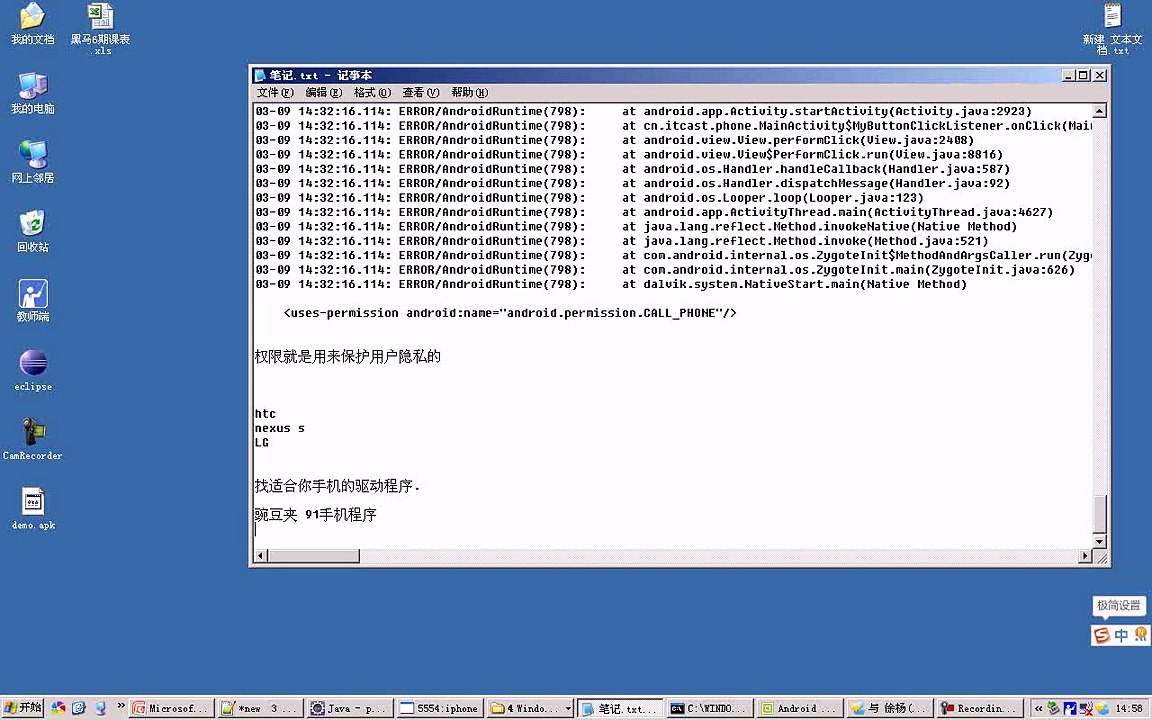
Task: Click the Sogou toolbar mascot icon
Action: (1140, 635)
